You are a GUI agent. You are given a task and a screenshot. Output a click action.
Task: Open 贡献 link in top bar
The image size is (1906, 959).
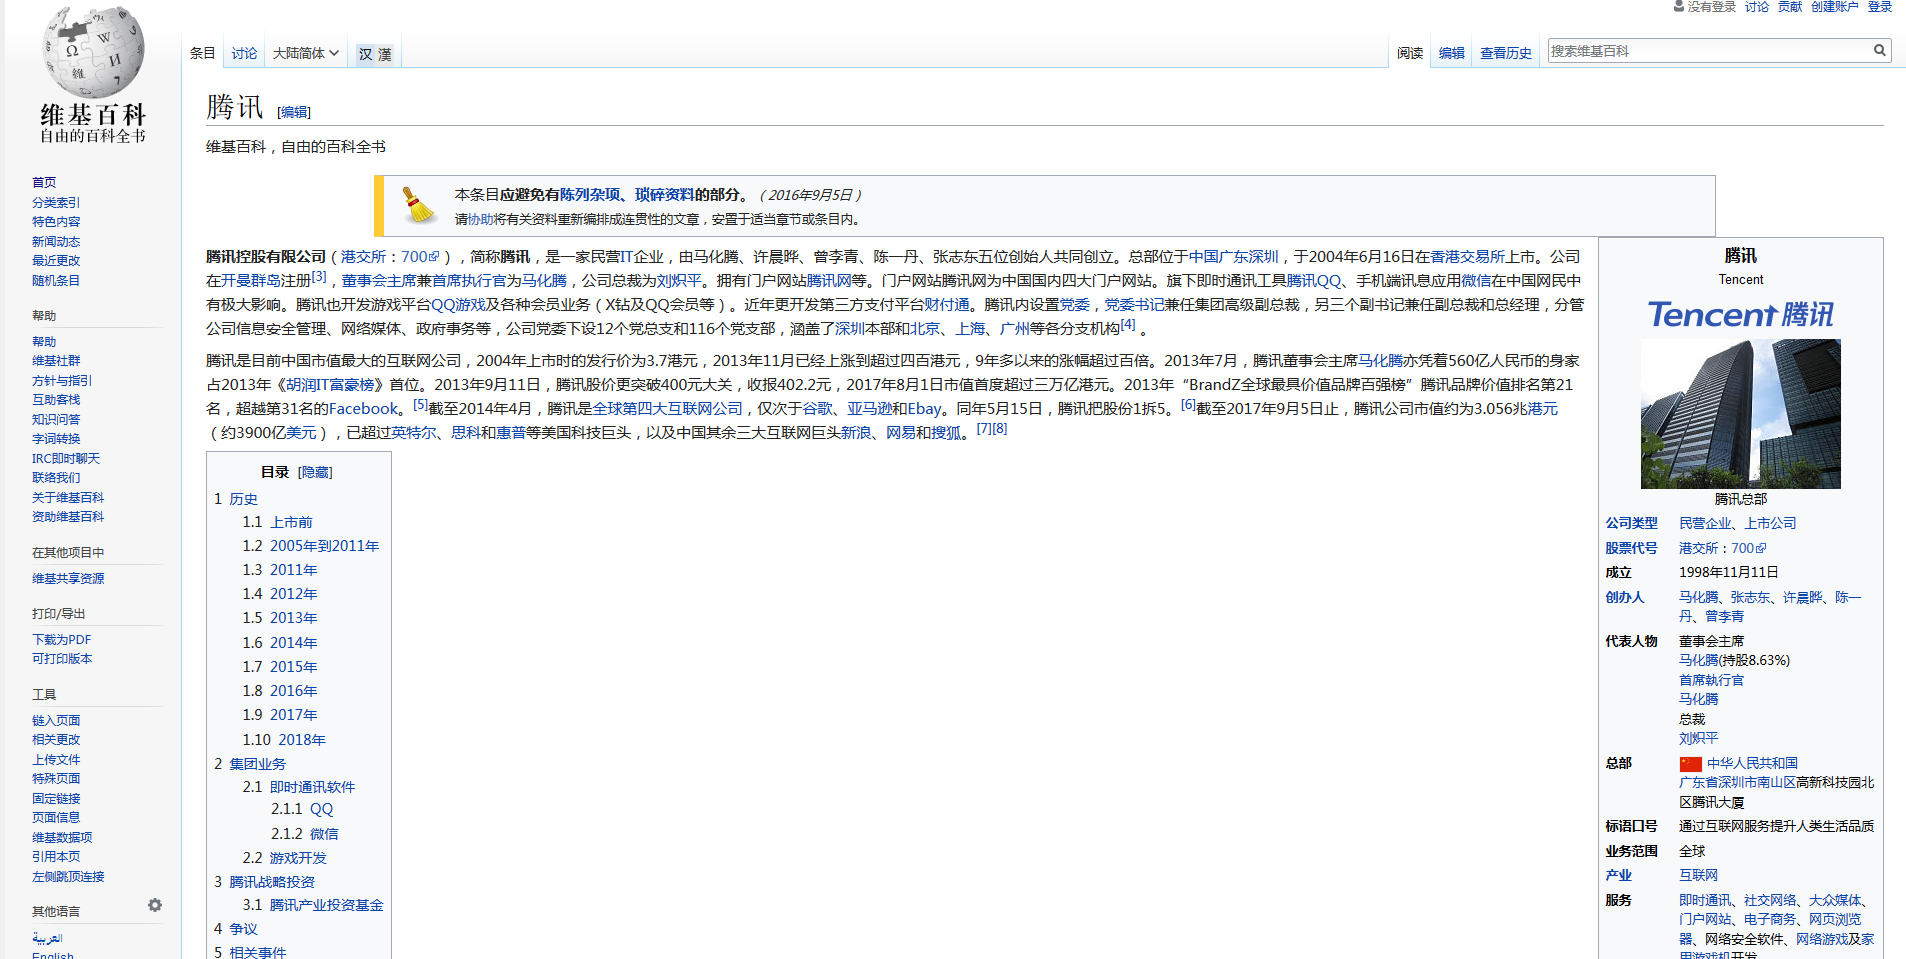[1790, 7]
